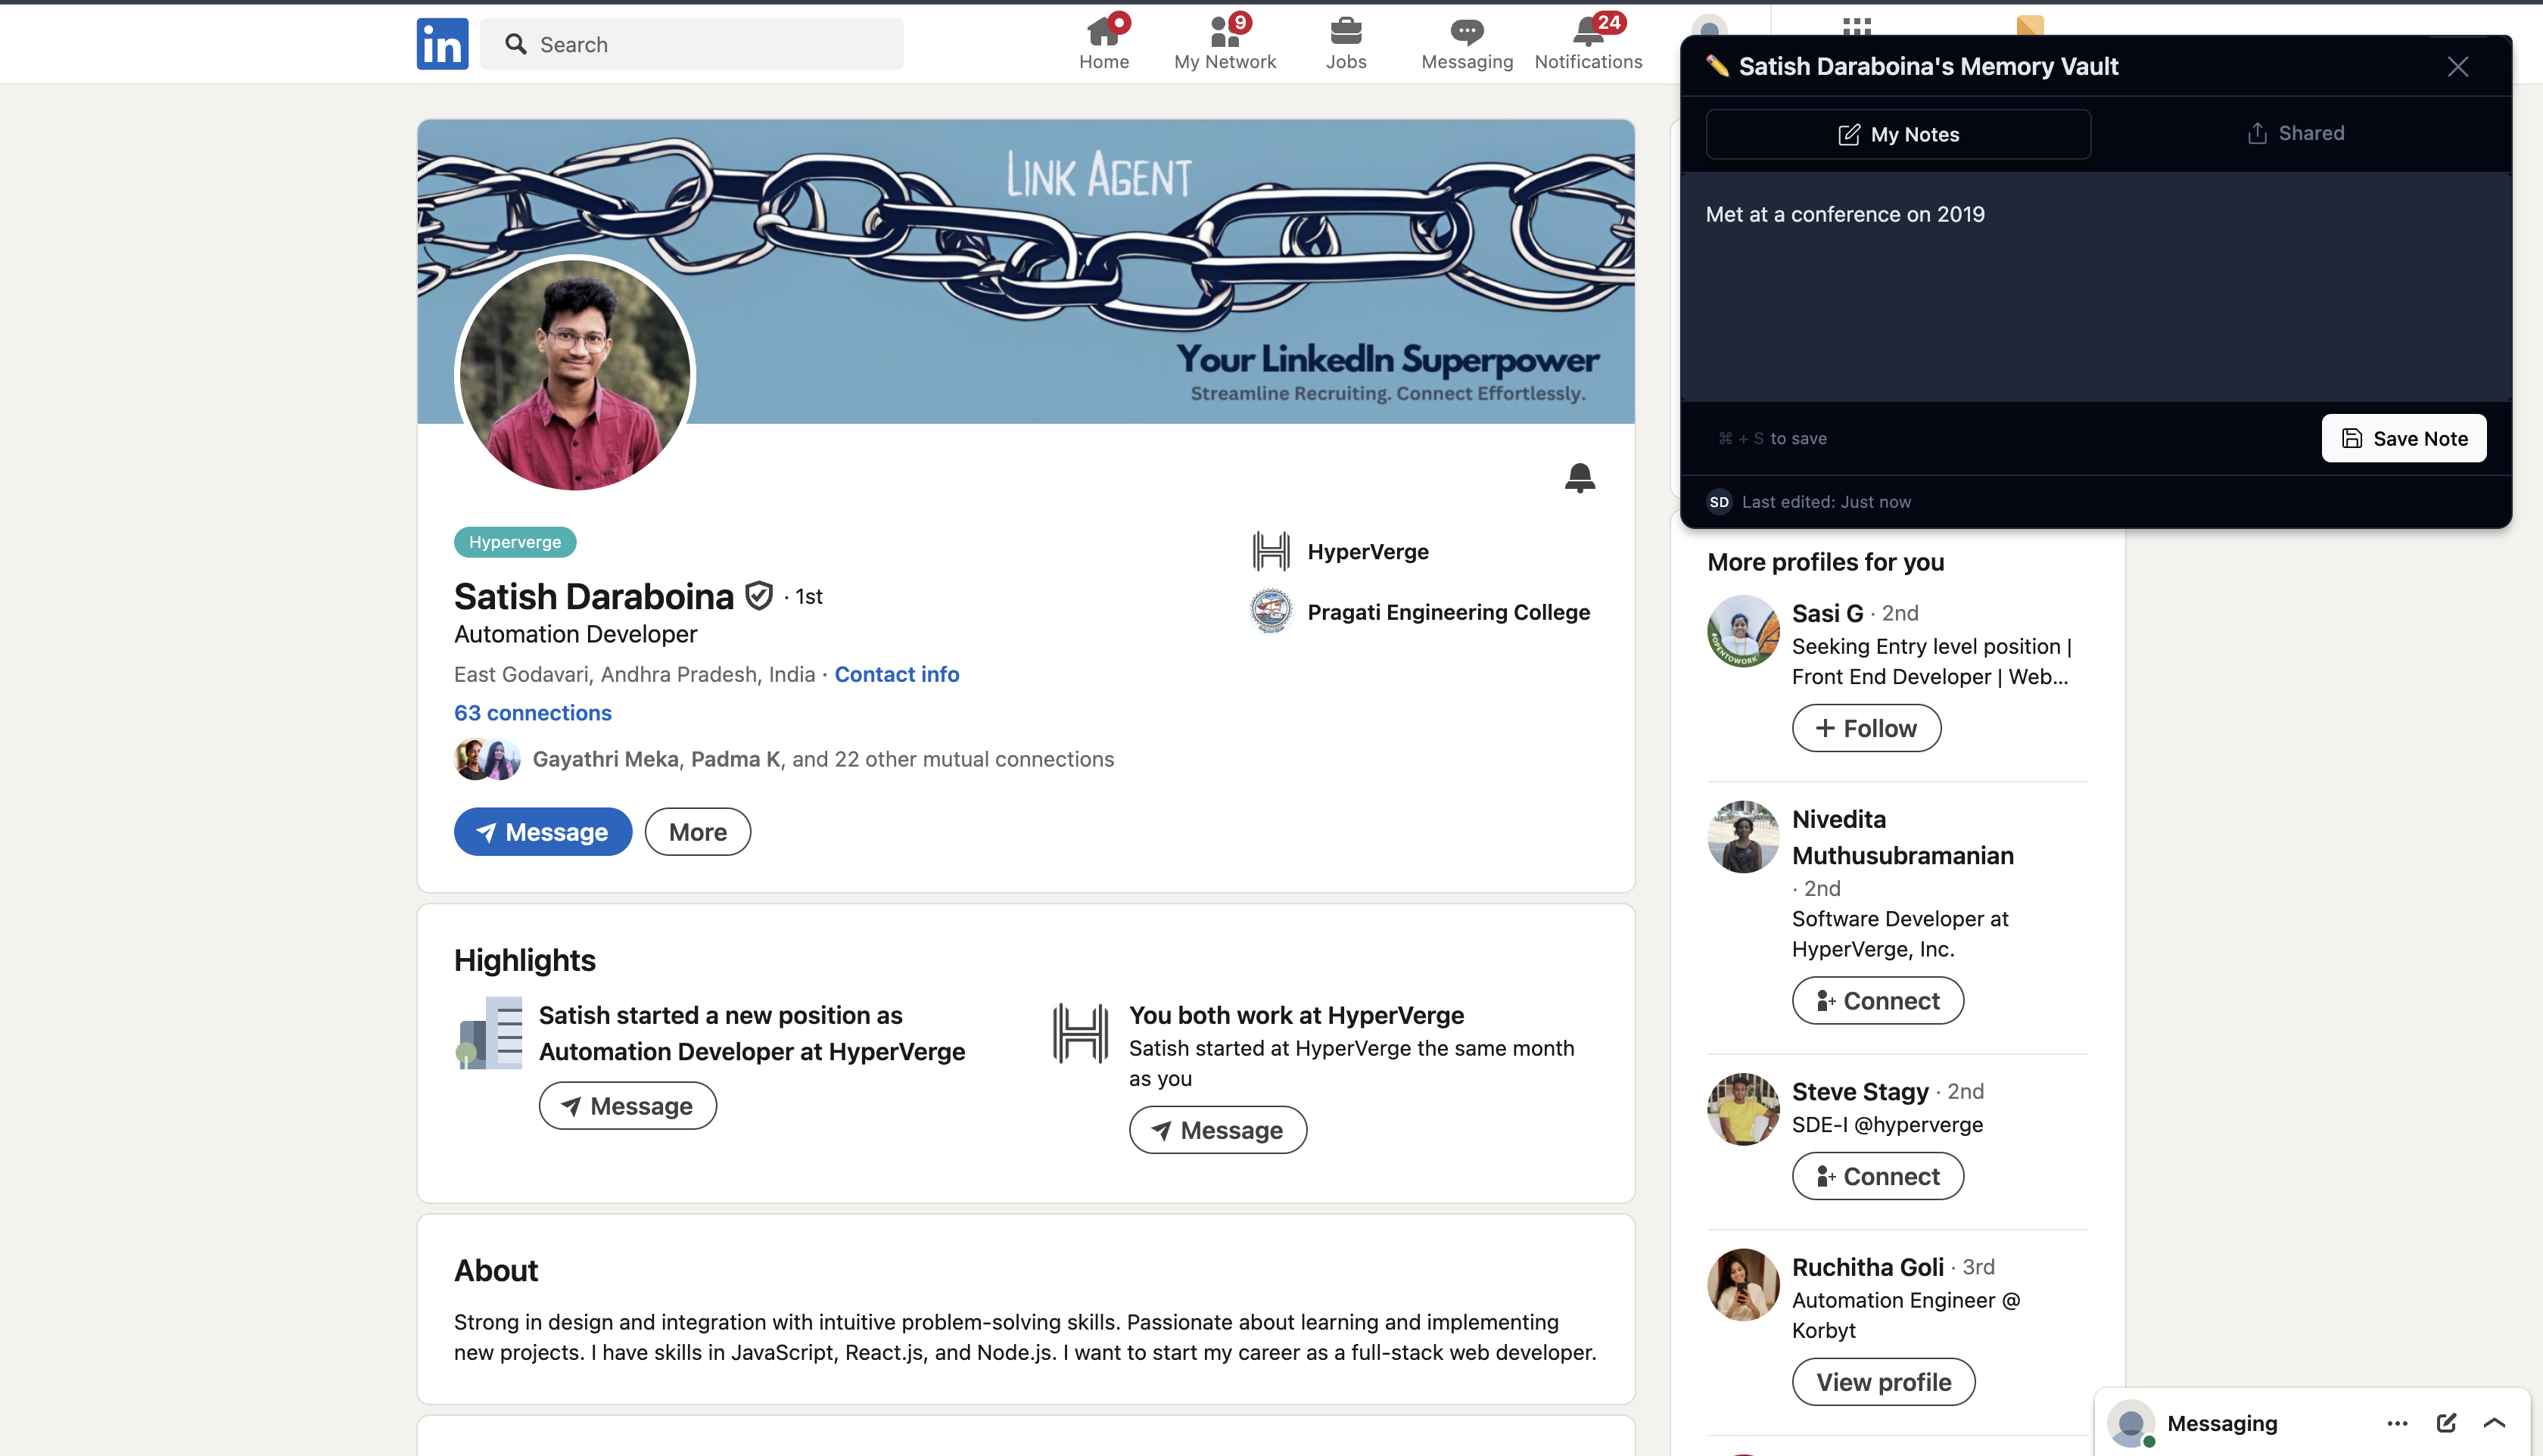Click the LinkedIn Search field

point(691,44)
